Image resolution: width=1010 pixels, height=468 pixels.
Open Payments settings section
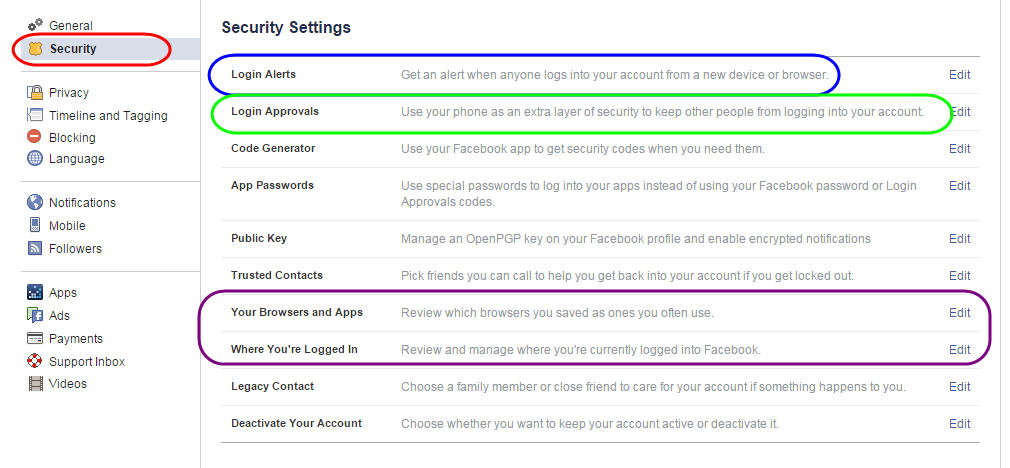point(75,339)
